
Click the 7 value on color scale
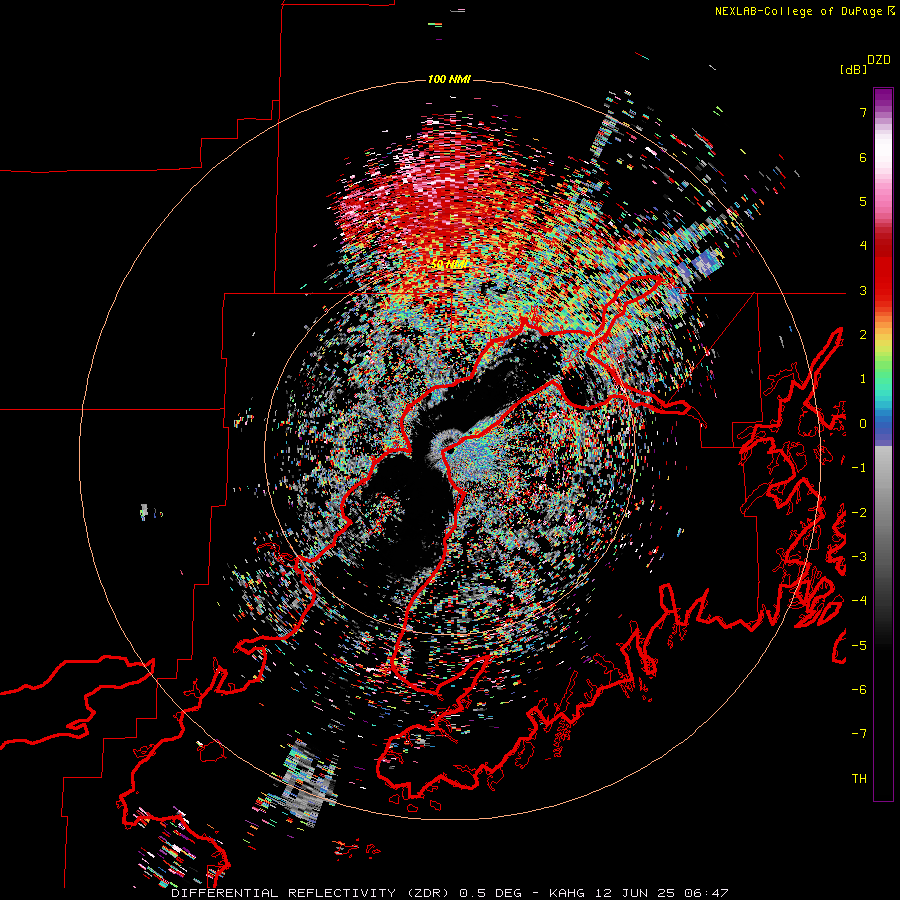click(x=863, y=112)
